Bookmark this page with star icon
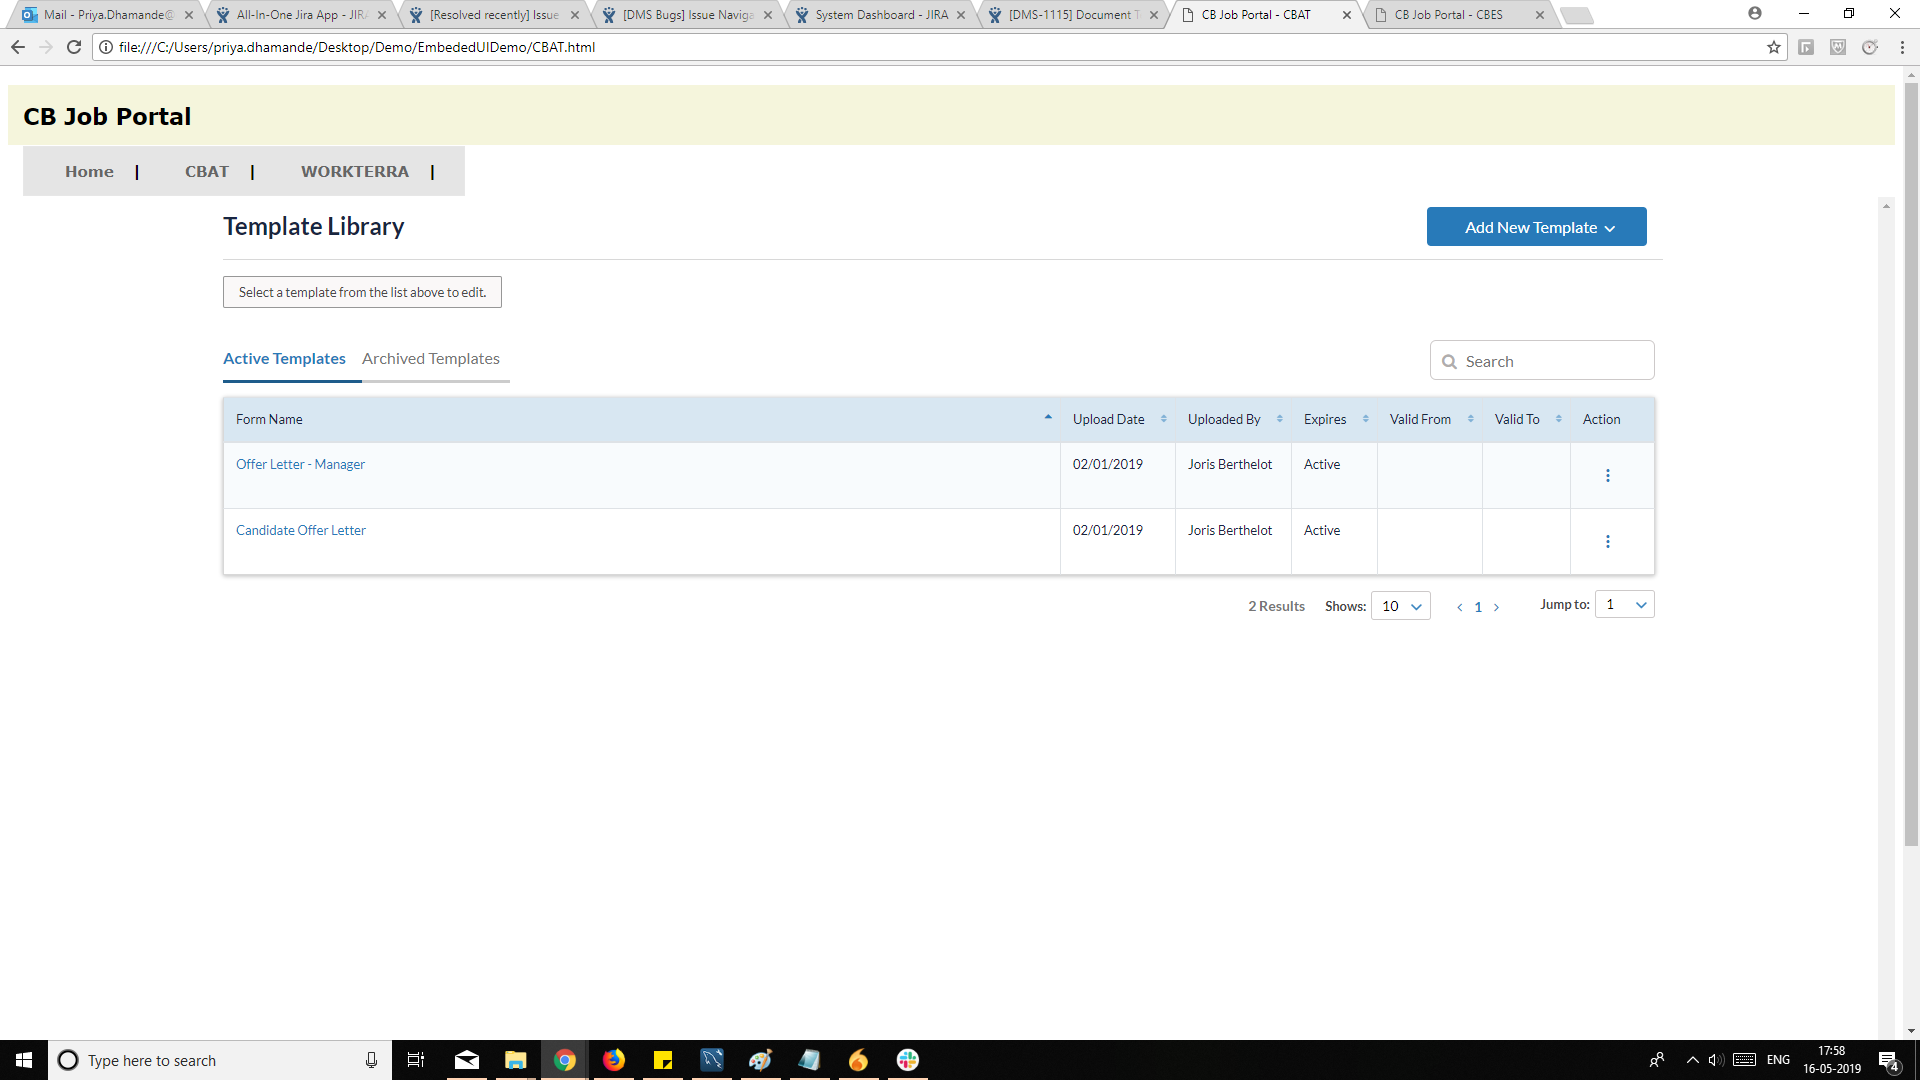1920x1080 pixels. [1774, 47]
